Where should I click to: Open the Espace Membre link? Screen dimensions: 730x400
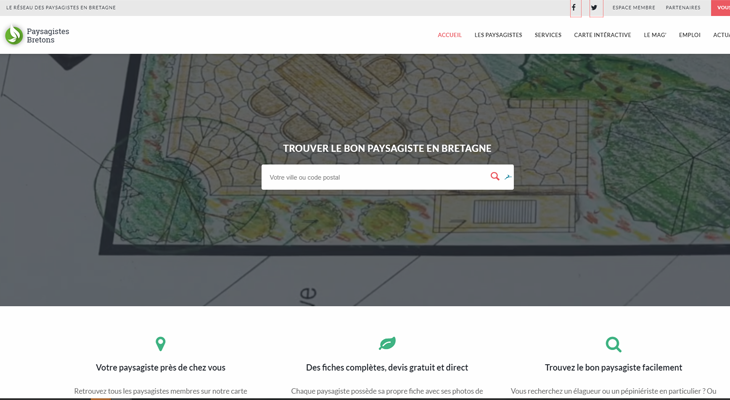click(x=634, y=7)
